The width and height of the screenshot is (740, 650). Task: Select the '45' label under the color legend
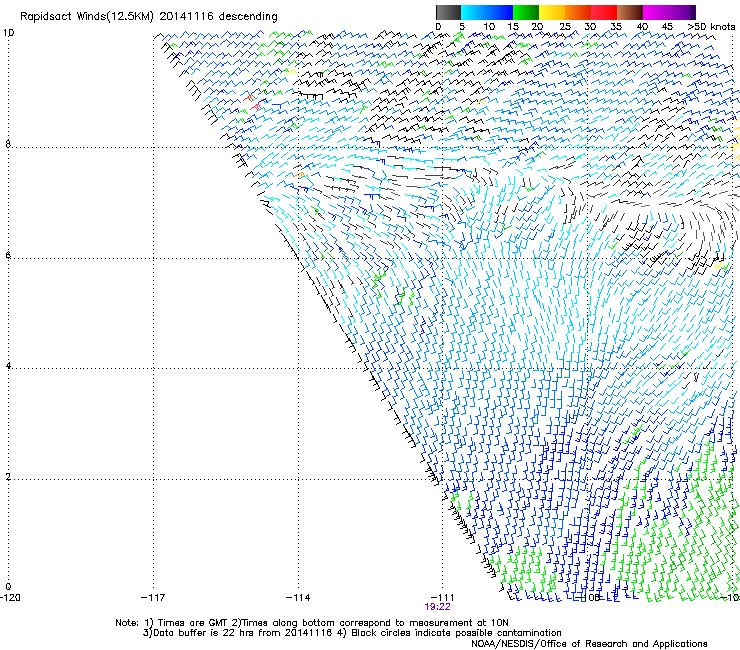(667, 27)
